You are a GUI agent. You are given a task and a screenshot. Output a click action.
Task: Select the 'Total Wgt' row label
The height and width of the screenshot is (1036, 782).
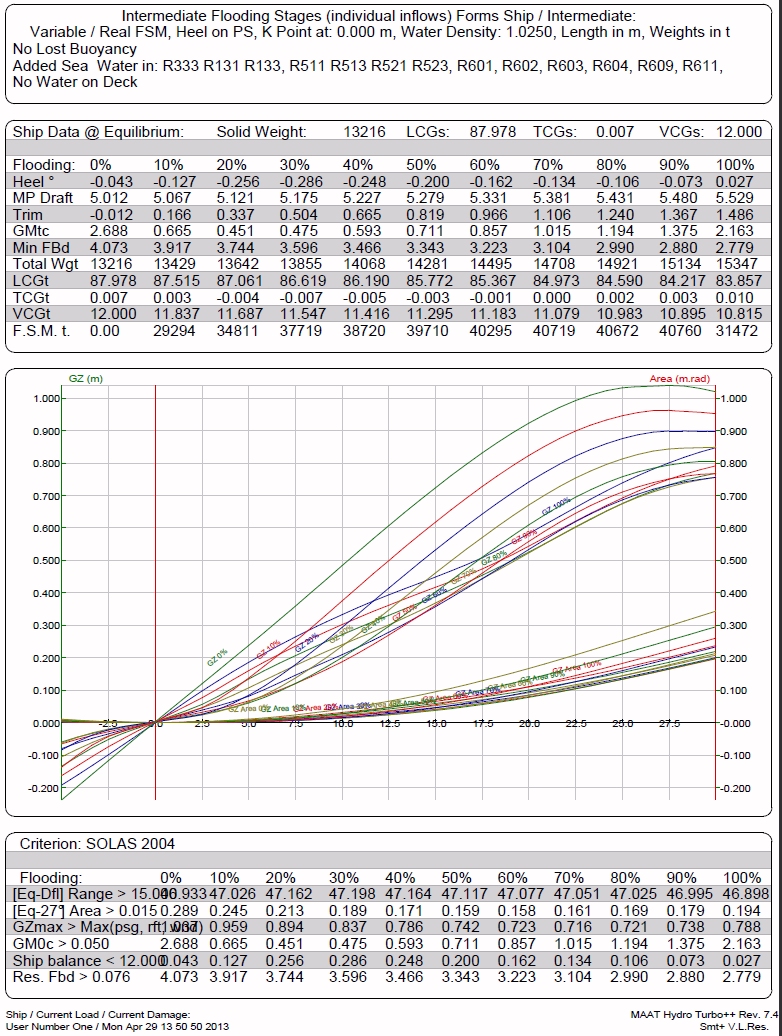pyautogui.click(x=46, y=265)
